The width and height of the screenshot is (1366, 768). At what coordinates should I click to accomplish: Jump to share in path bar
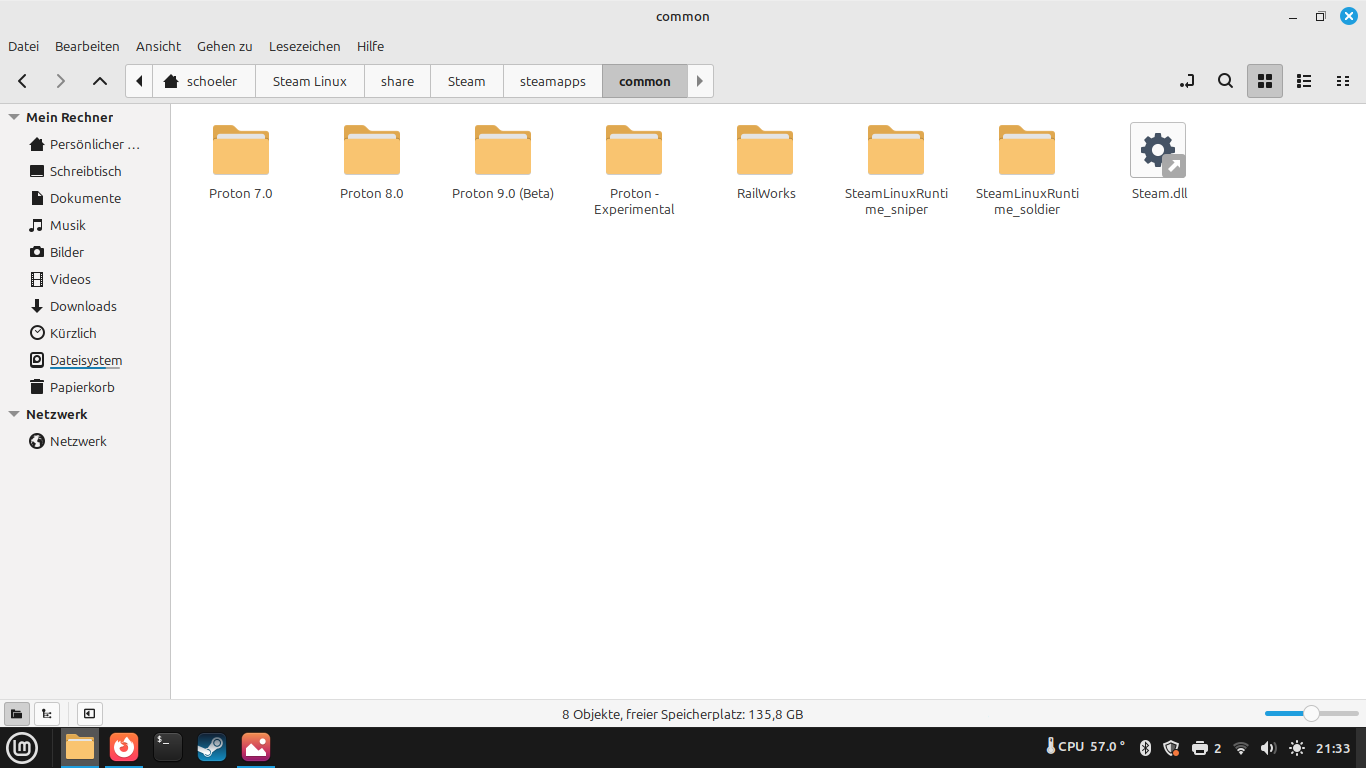[397, 81]
